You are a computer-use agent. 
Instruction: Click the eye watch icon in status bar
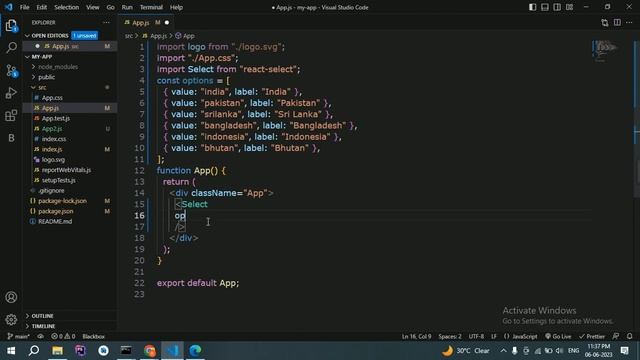[x=40, y=336]
